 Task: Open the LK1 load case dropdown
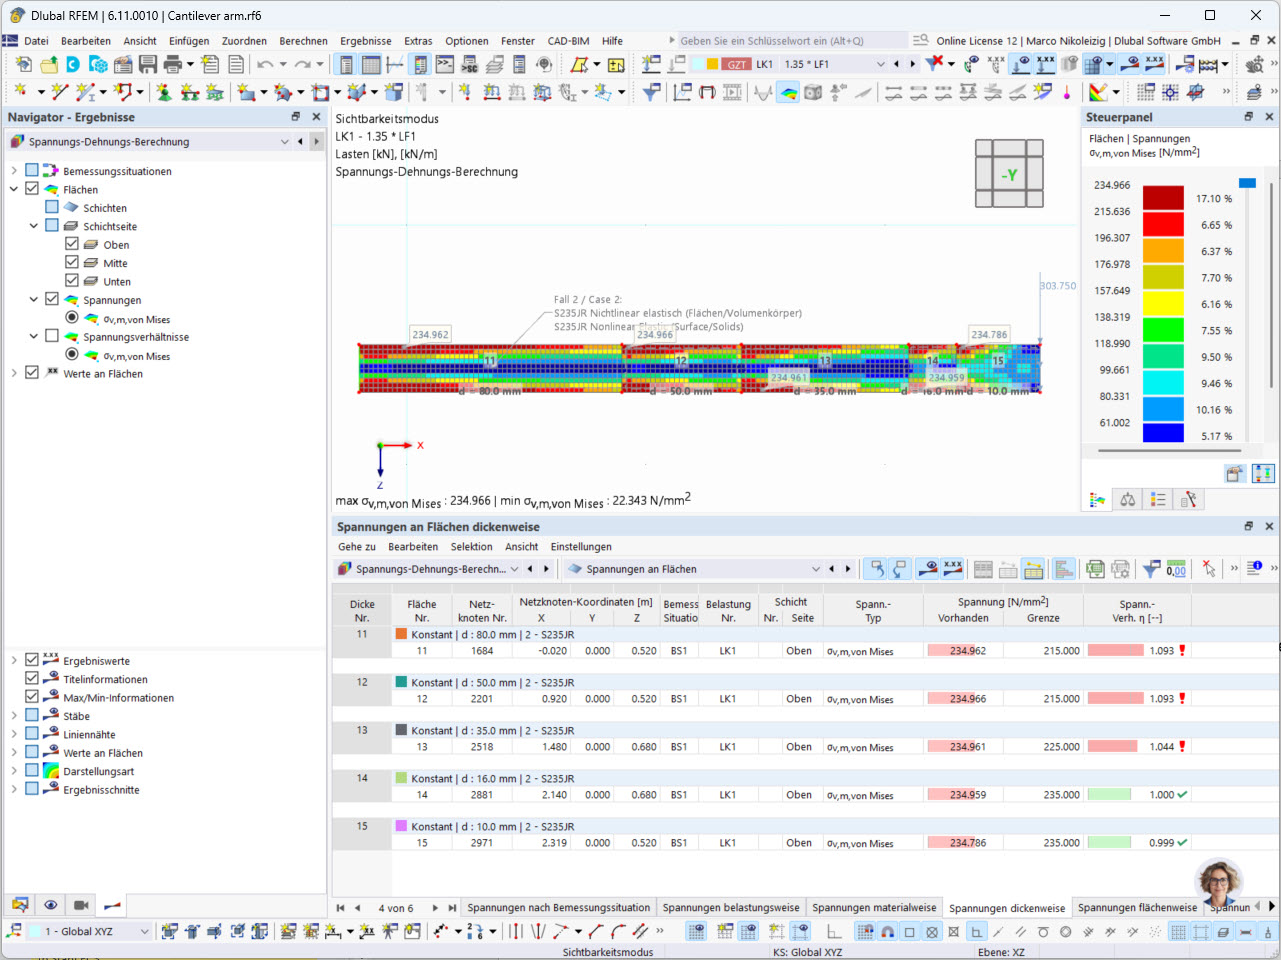(880, 64)
